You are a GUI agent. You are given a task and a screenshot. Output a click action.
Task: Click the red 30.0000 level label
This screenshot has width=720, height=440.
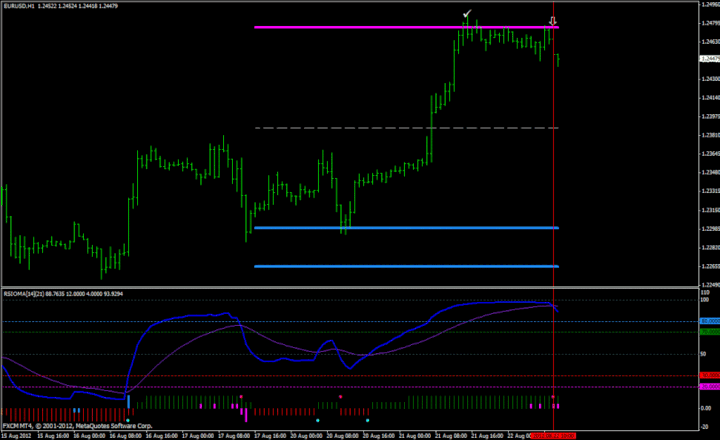pos(709,375)
